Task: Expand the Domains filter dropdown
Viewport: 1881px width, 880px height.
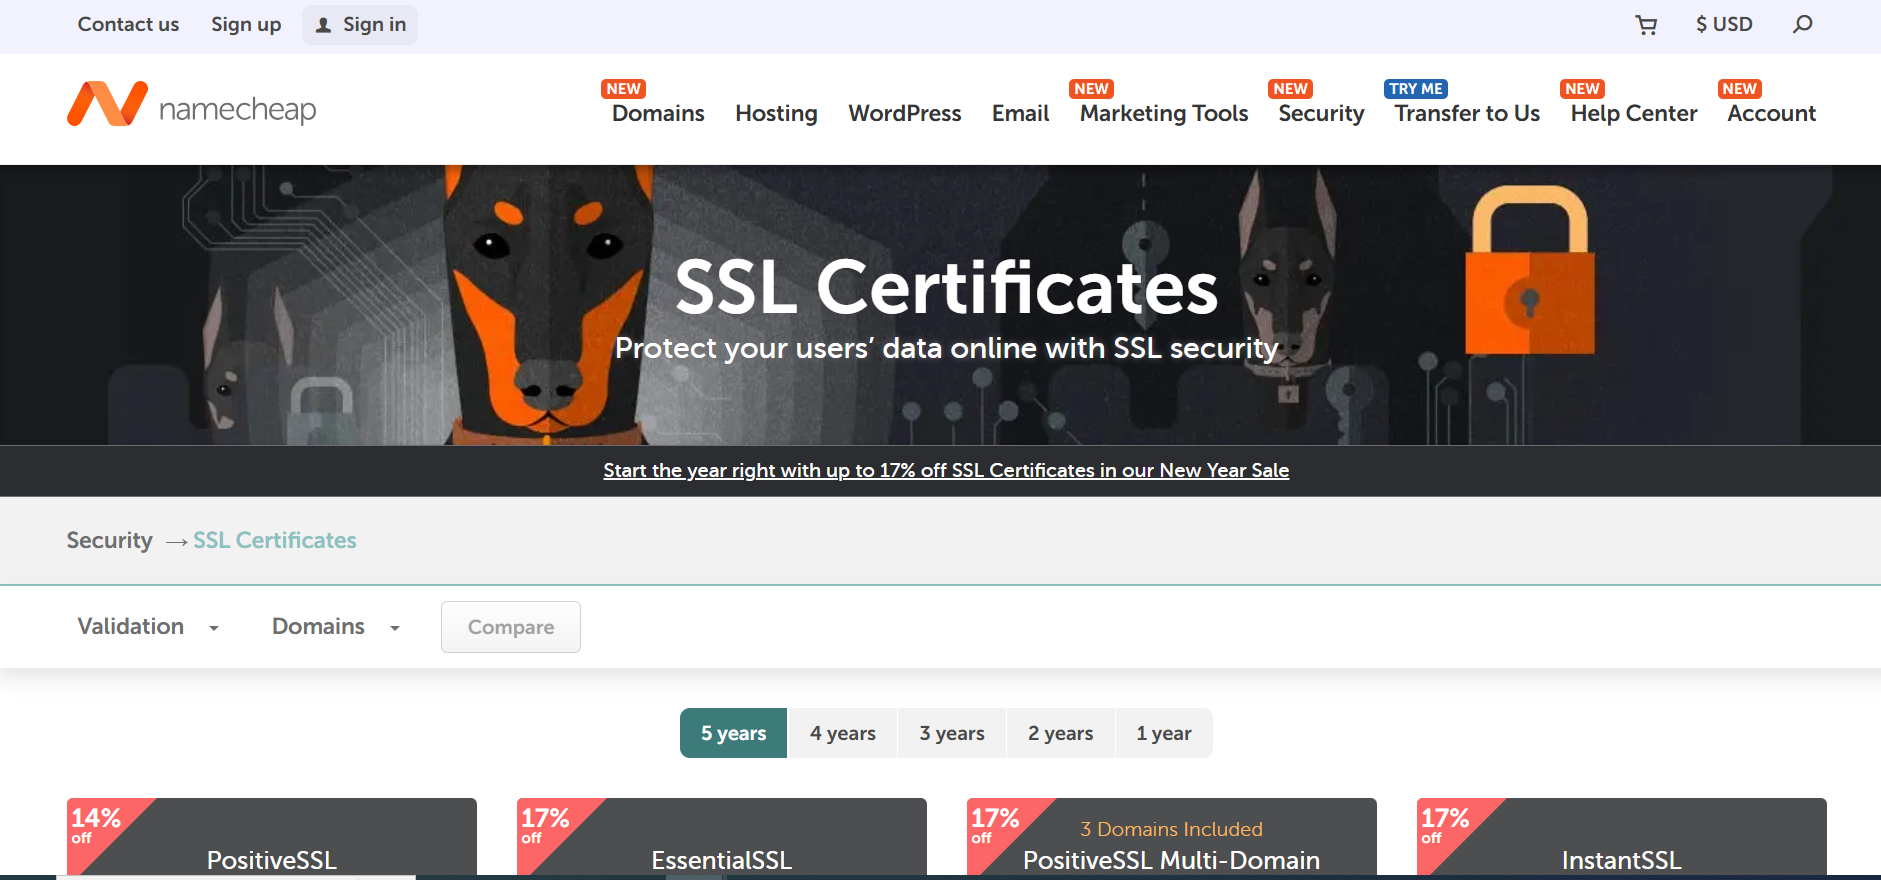Action: 336,627
